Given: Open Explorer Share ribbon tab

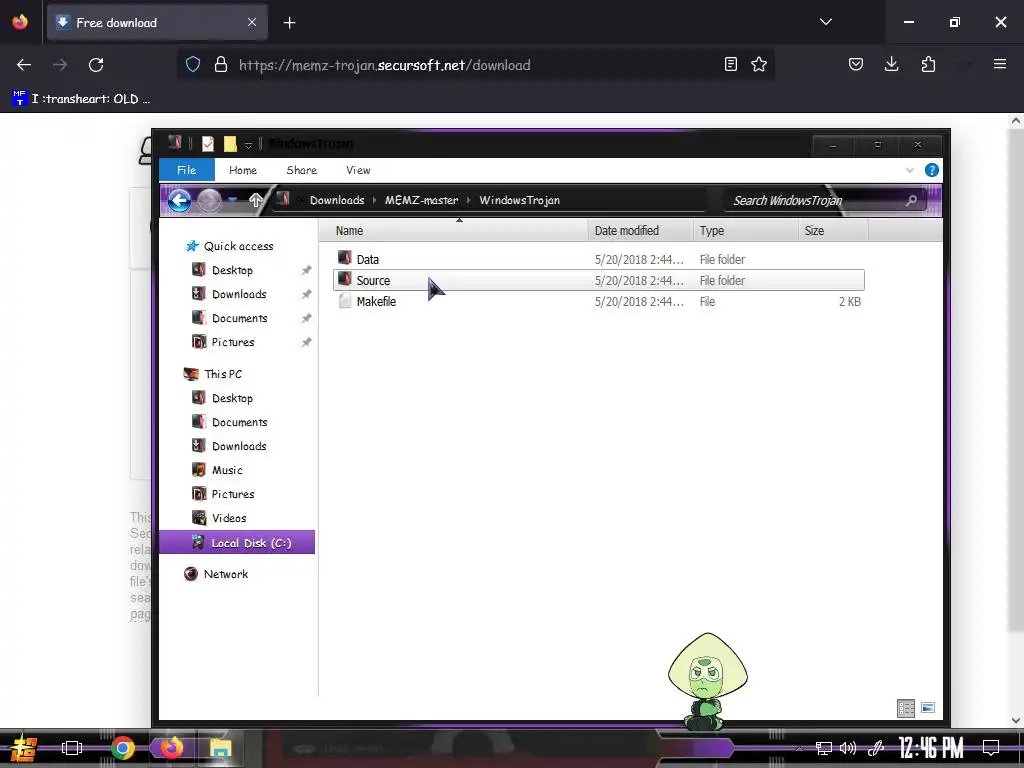Looking at the screenshot, I should pyautogui.click(x=302, y=170).
